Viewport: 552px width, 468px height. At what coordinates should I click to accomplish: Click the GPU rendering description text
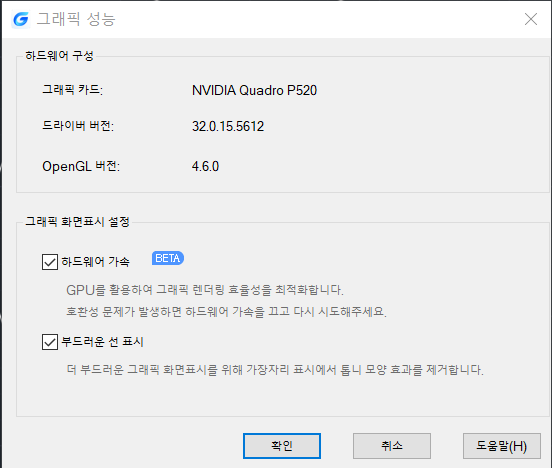[205, 290]
